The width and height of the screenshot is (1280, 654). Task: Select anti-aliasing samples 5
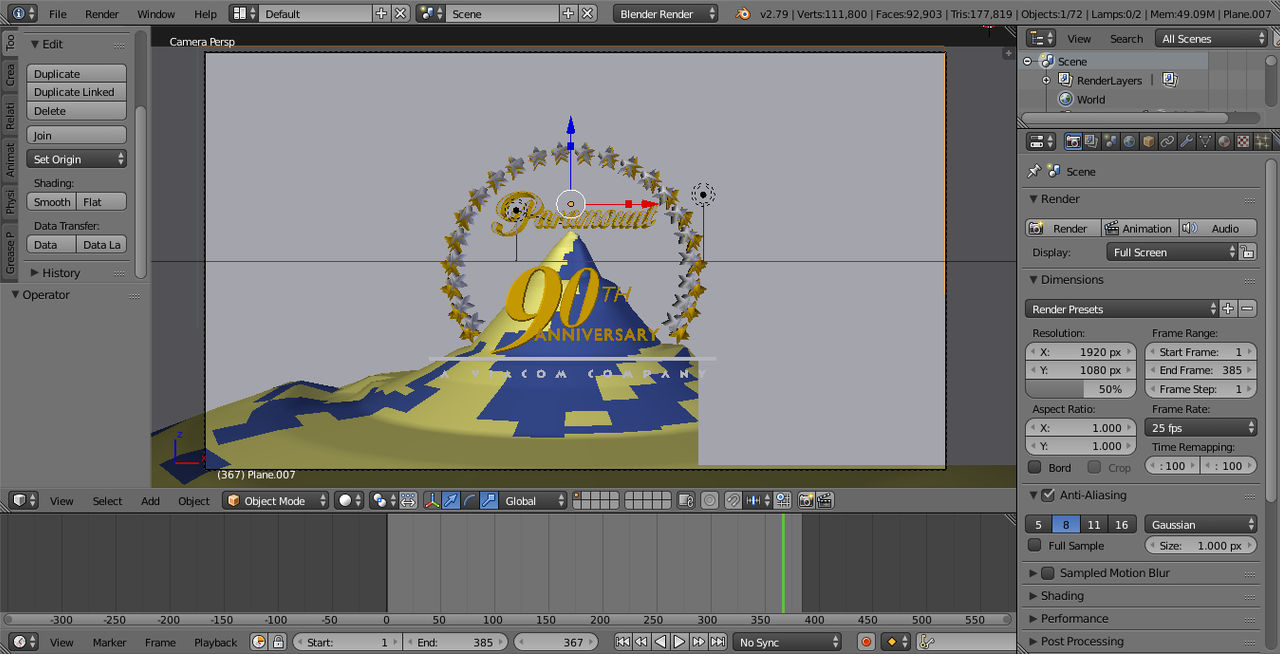click(1038, 524)
